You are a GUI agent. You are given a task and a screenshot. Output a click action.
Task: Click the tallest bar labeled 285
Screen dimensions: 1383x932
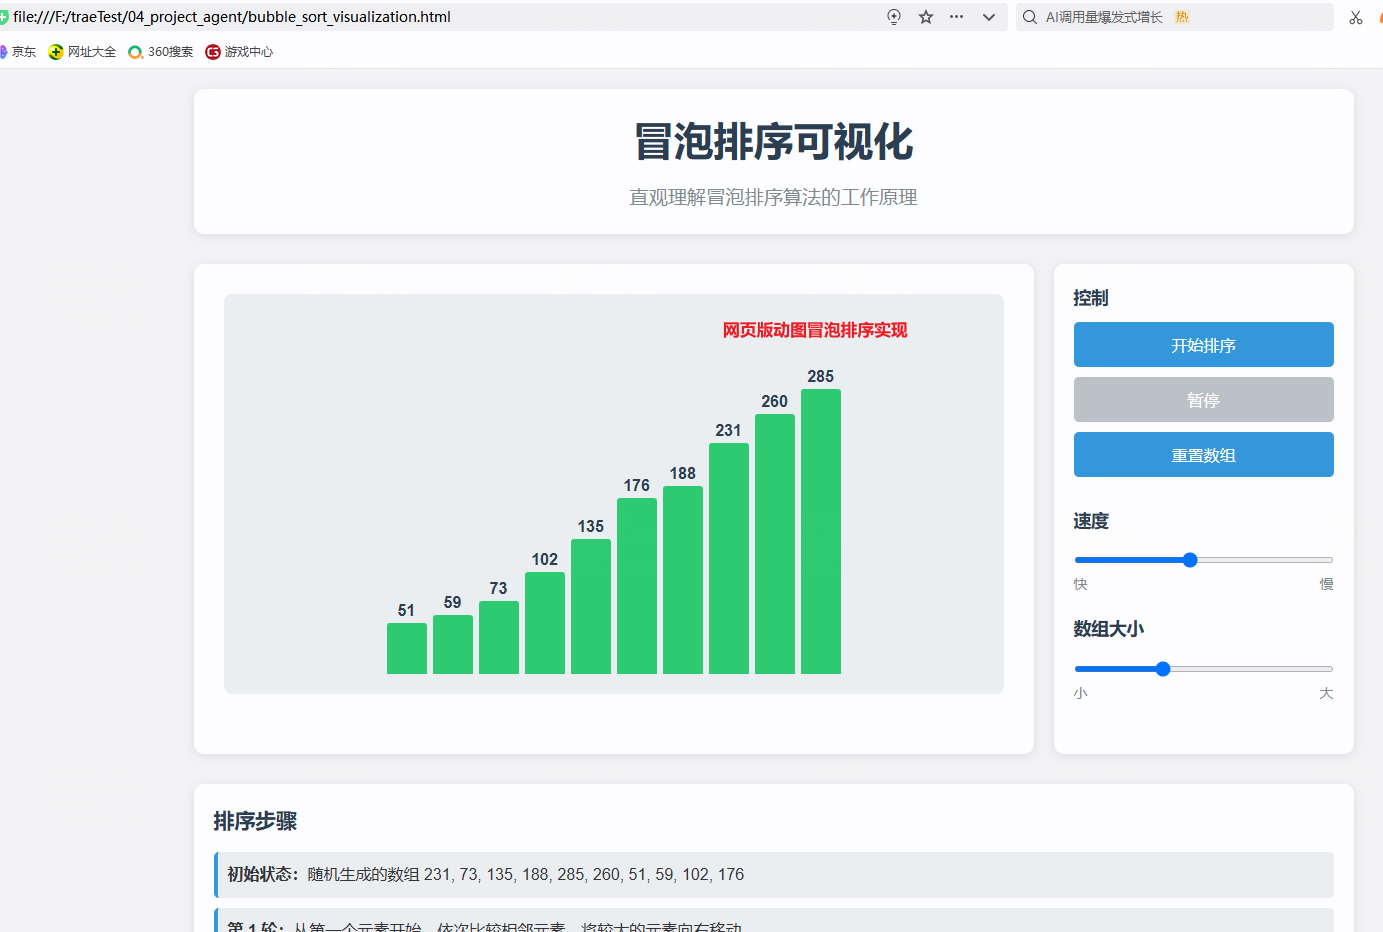coord(821,531)
